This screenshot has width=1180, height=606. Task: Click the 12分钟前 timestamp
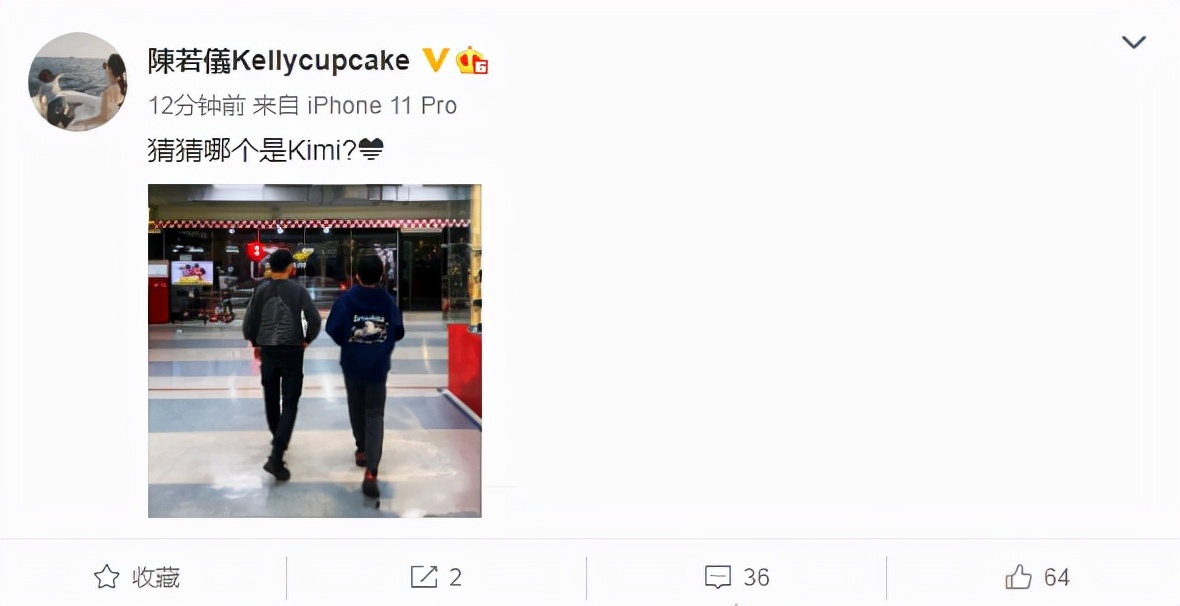coord(196,105)
